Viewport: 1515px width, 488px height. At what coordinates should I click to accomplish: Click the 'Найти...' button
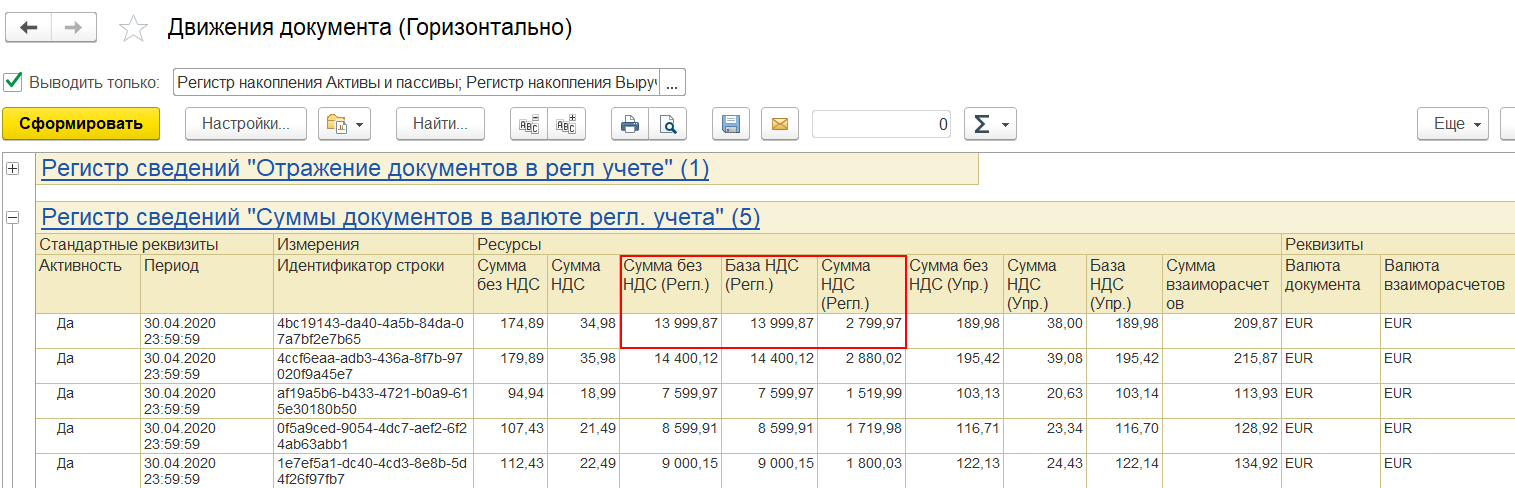441,124
